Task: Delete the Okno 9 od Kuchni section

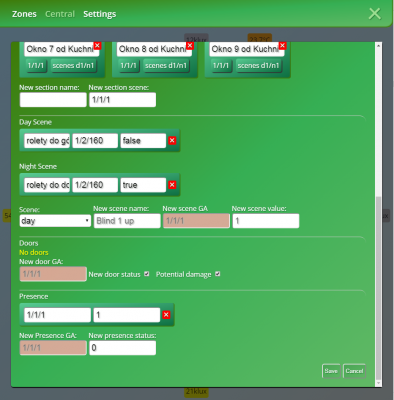Action: point(283,45)
